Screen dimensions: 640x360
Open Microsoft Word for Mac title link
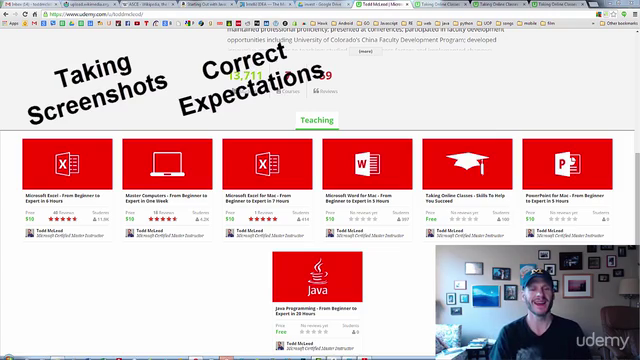coord(358,198)
